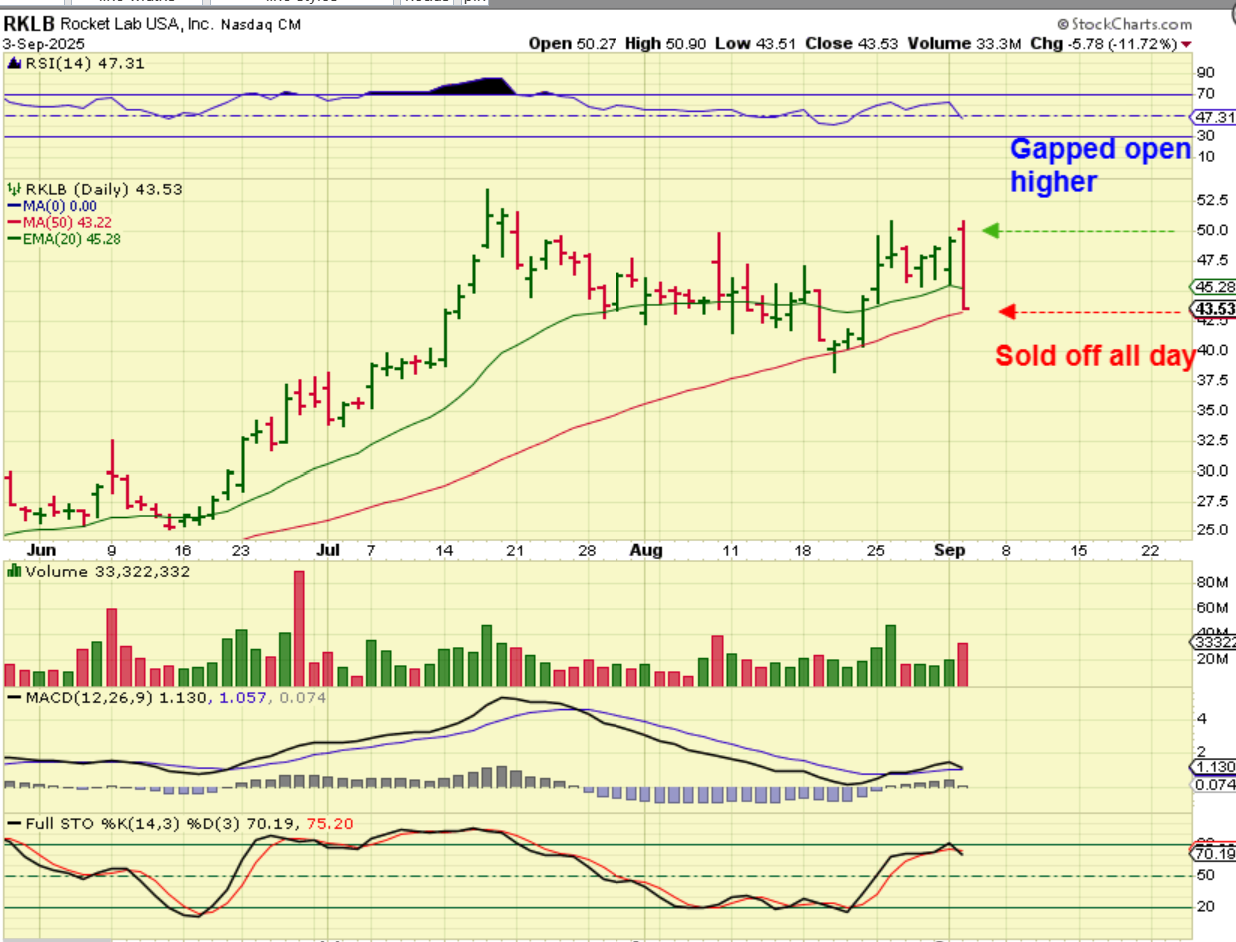Click the small icon before RSI(14) label
Screen dimensions: 1236x942
14,63
